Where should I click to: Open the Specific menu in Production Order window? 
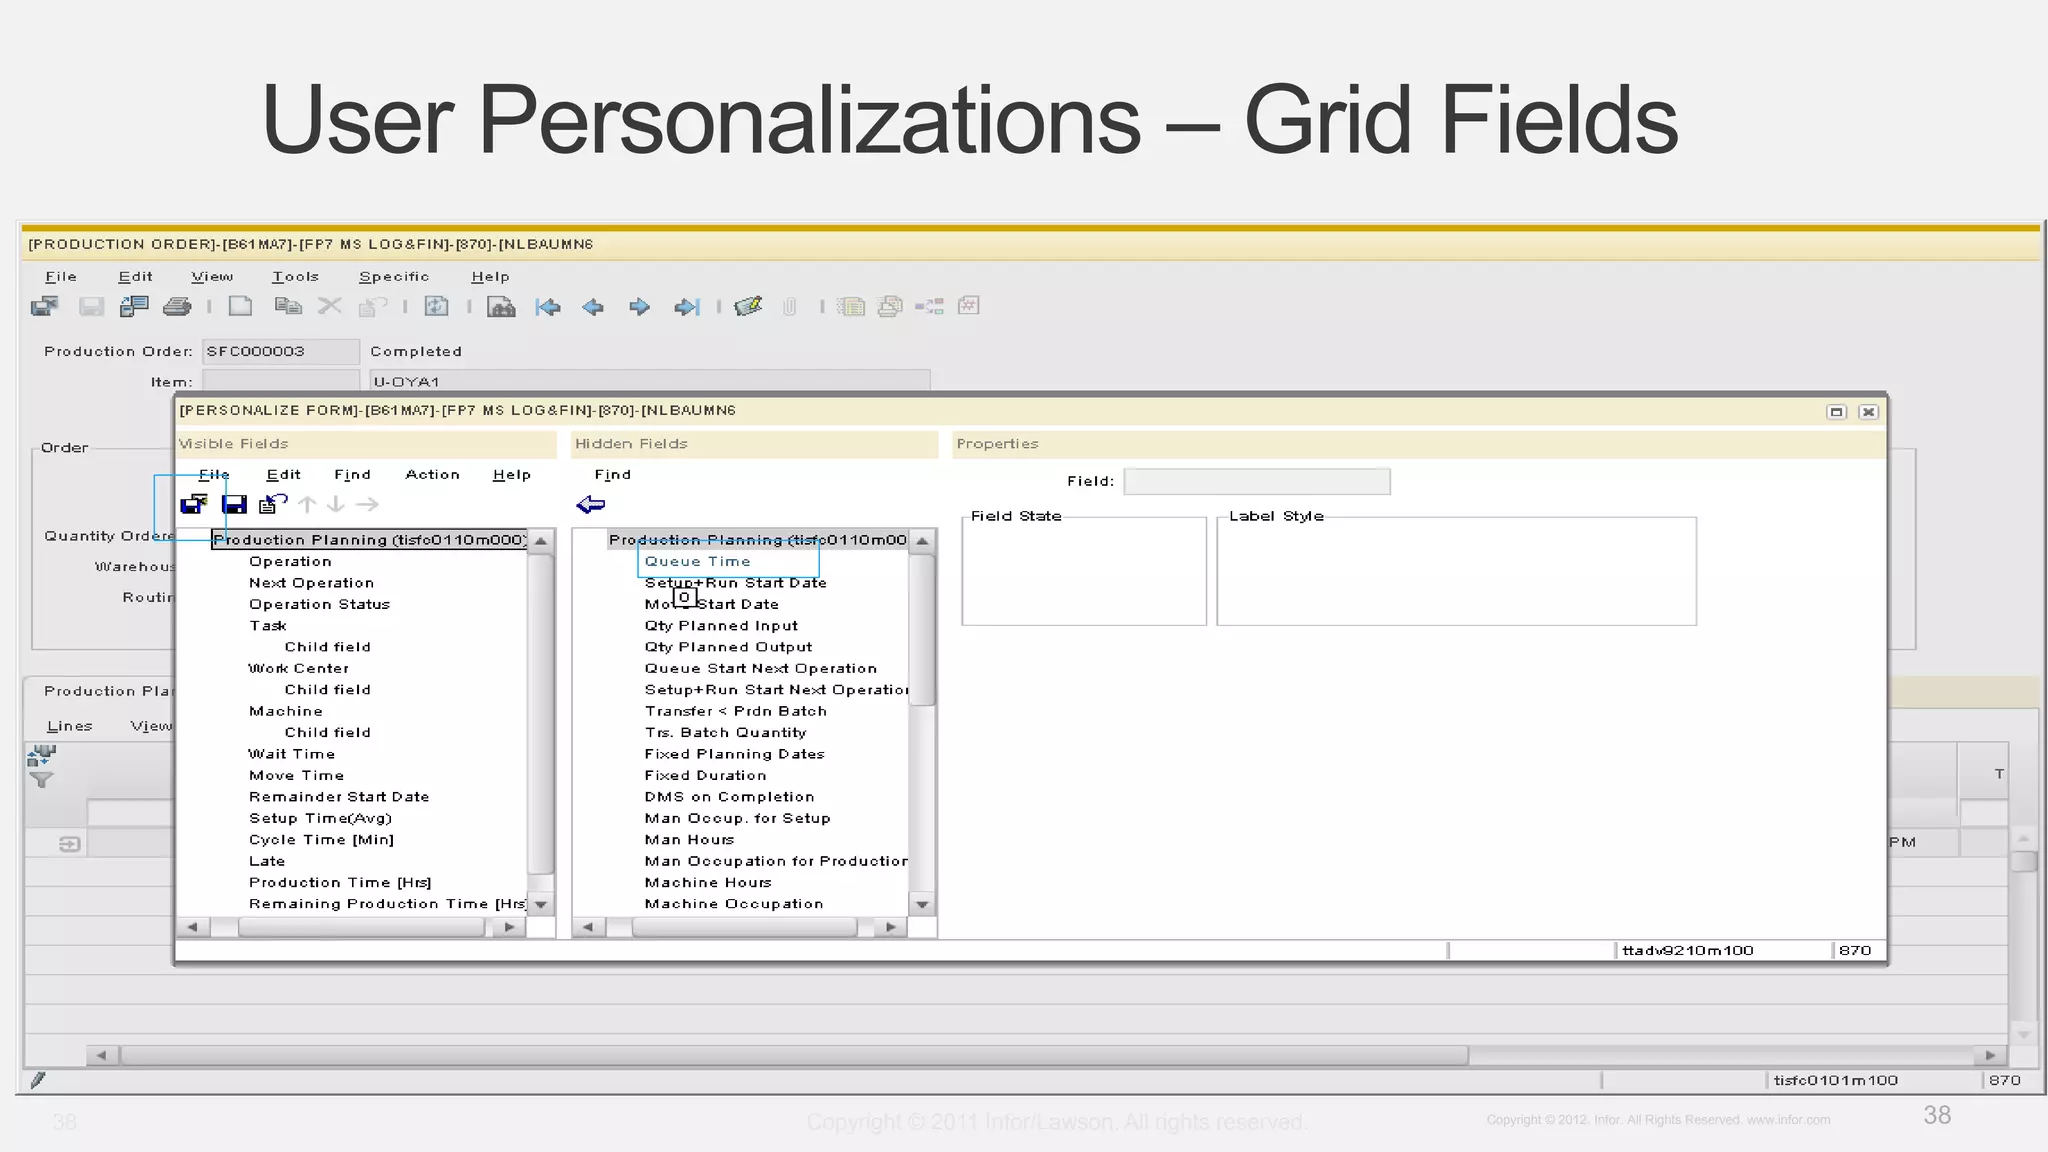[394, 277]
